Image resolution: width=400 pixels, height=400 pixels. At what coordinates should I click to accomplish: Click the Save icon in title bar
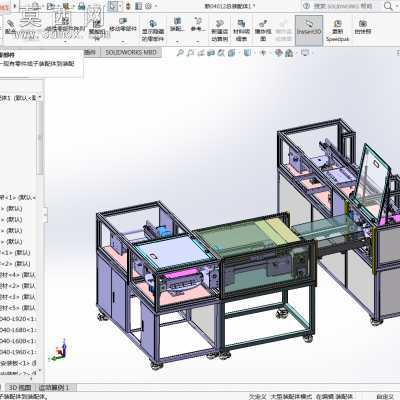coord(66,6)
